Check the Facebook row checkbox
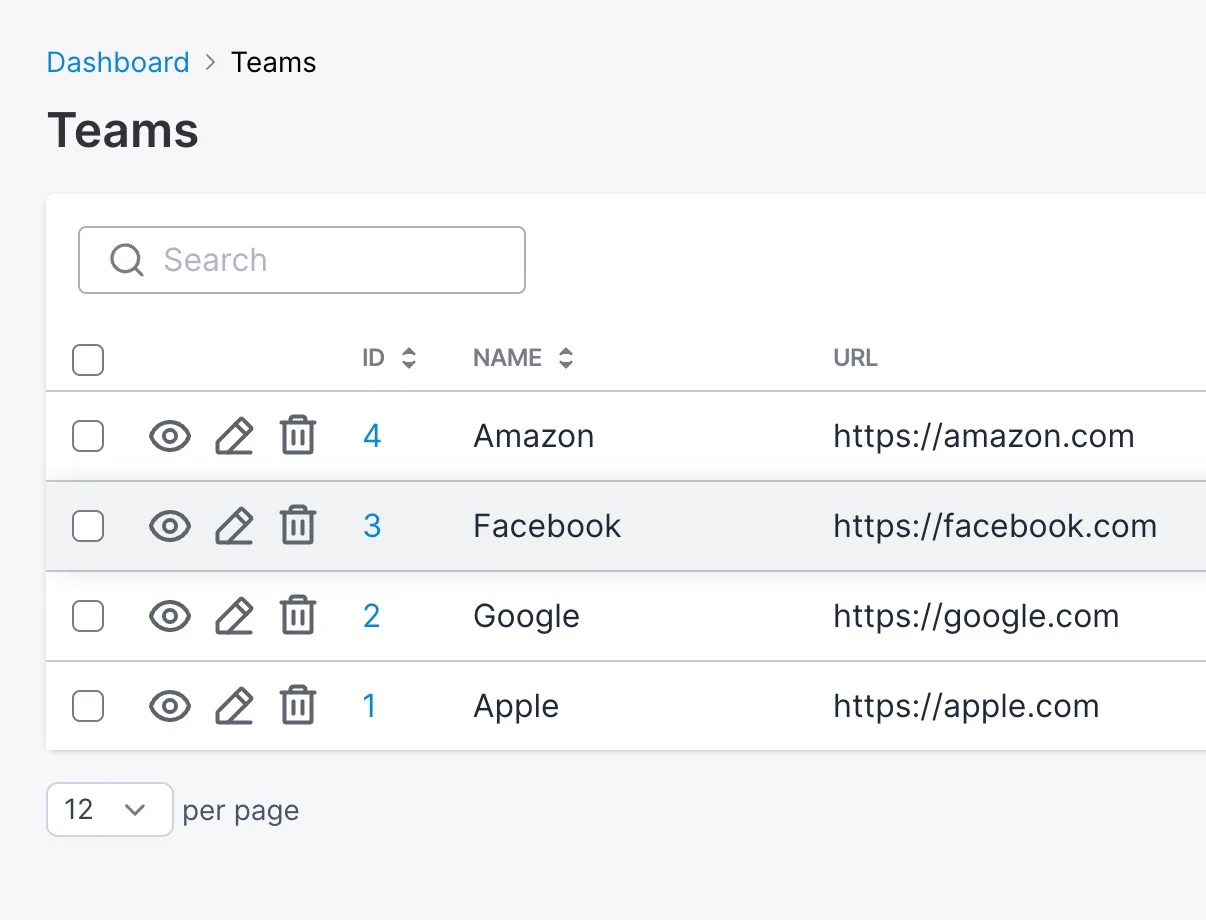Screen dimensions: 1206x920 coord(88,526)
